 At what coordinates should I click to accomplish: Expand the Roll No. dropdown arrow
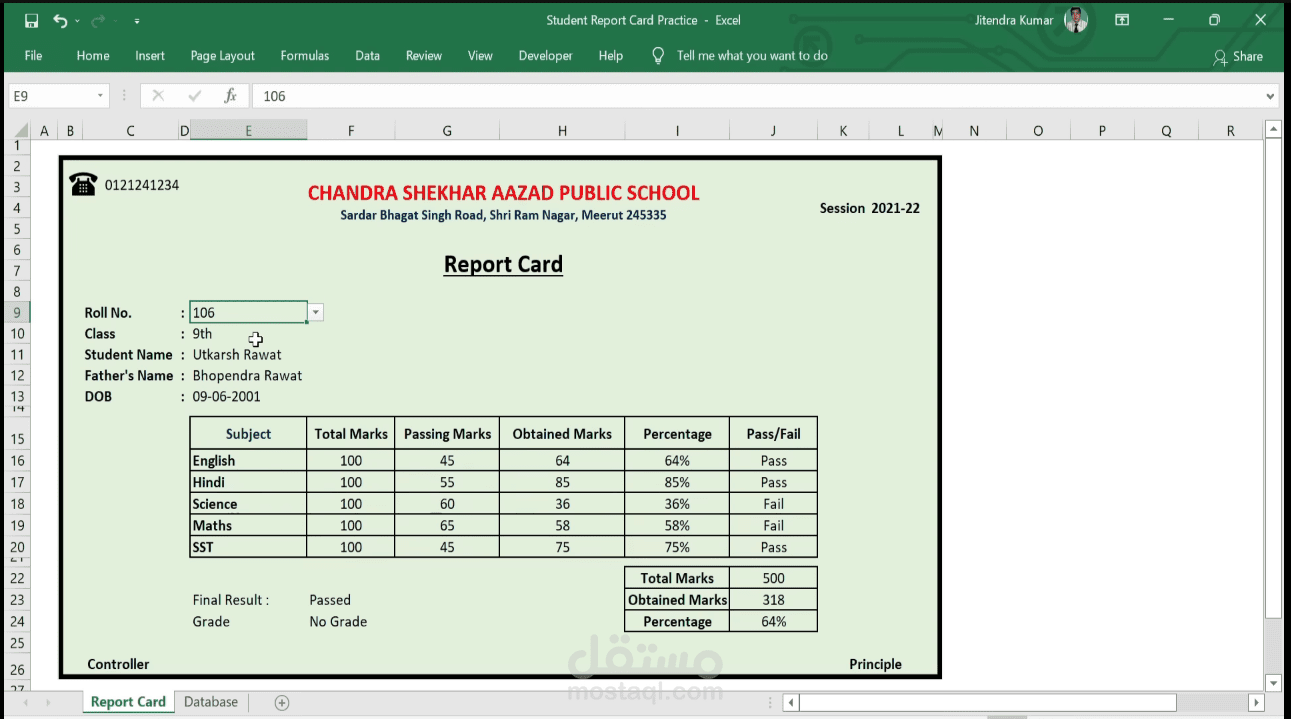pyautogui.click(x=316, y=313)
